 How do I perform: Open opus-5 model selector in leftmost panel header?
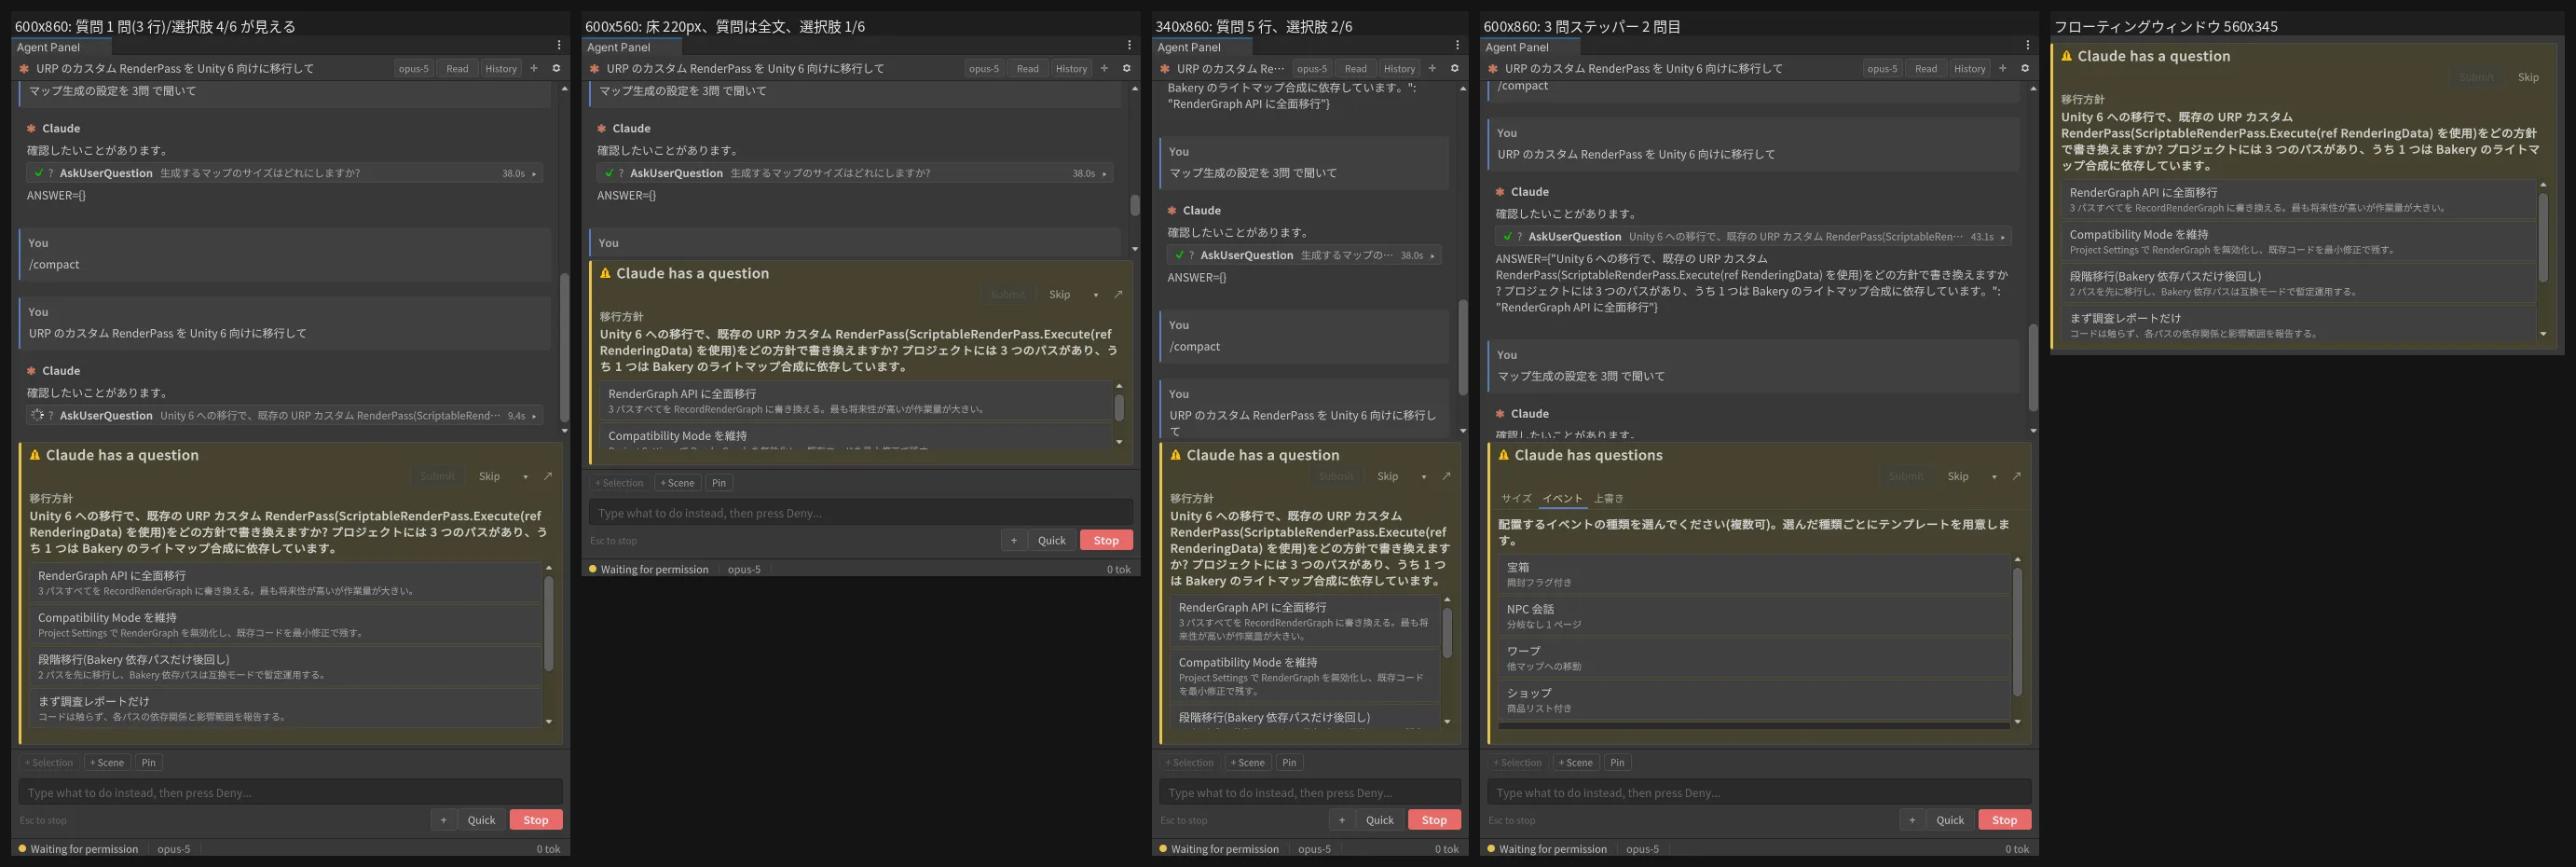pos(413,69)
